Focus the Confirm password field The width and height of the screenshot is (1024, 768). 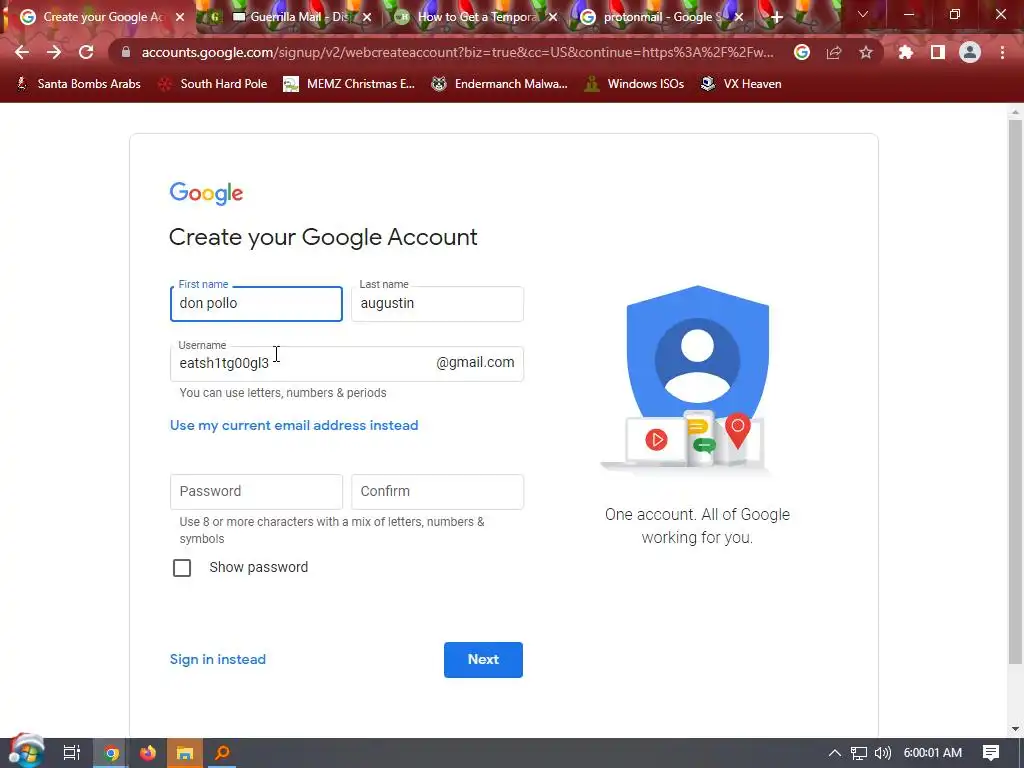437,492
